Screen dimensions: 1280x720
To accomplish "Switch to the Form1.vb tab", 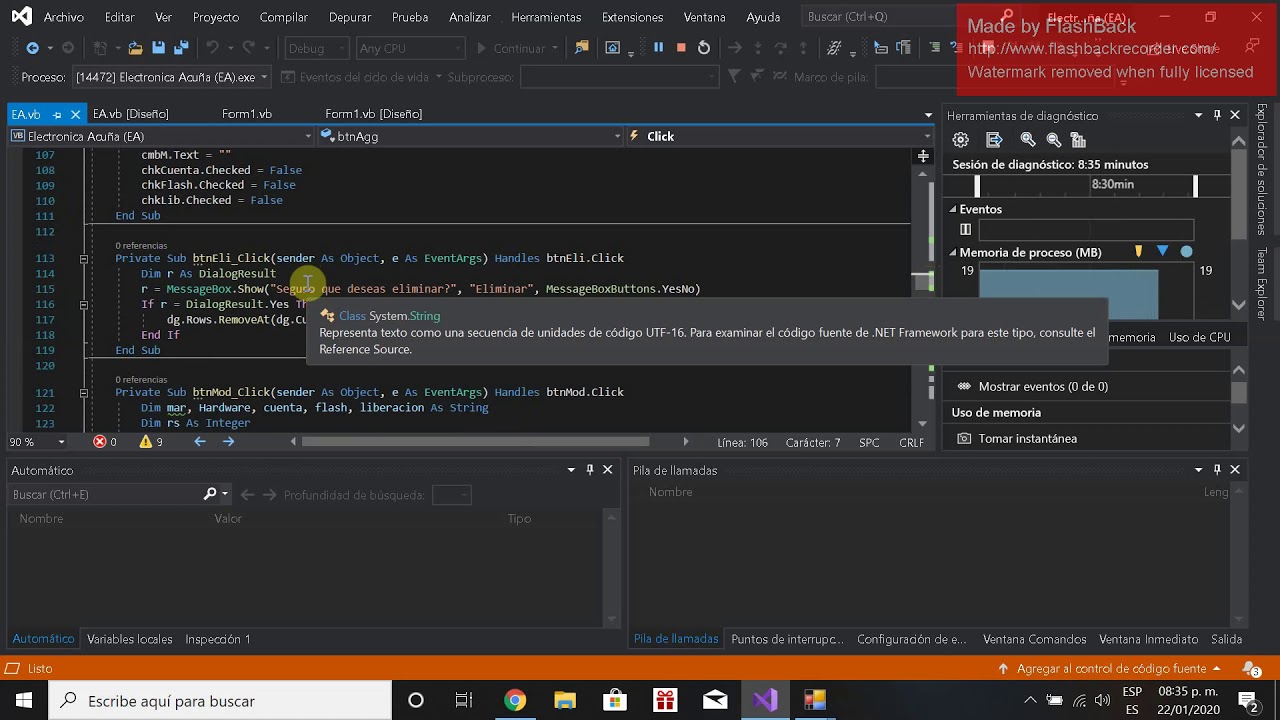I will pyautogui.click(x=247, y=114).
